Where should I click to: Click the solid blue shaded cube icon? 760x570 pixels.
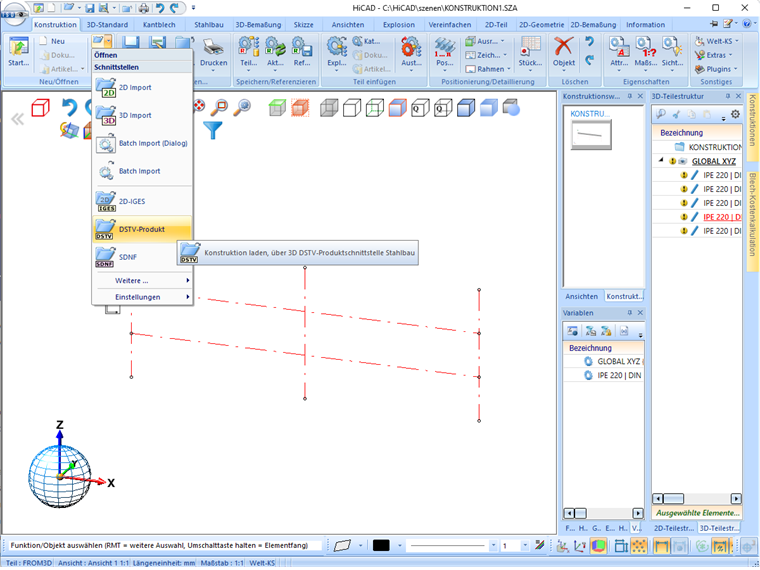coord(489,107)
